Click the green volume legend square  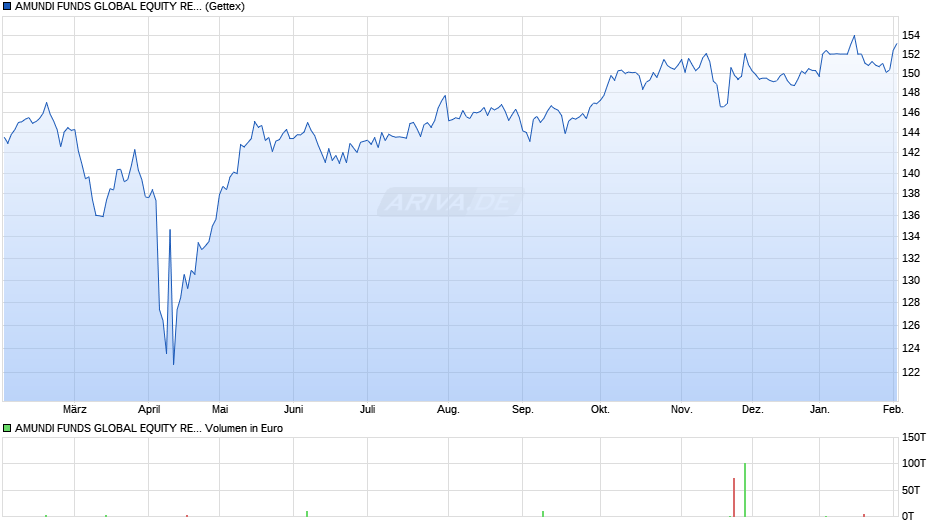click(x=7, y=428)
